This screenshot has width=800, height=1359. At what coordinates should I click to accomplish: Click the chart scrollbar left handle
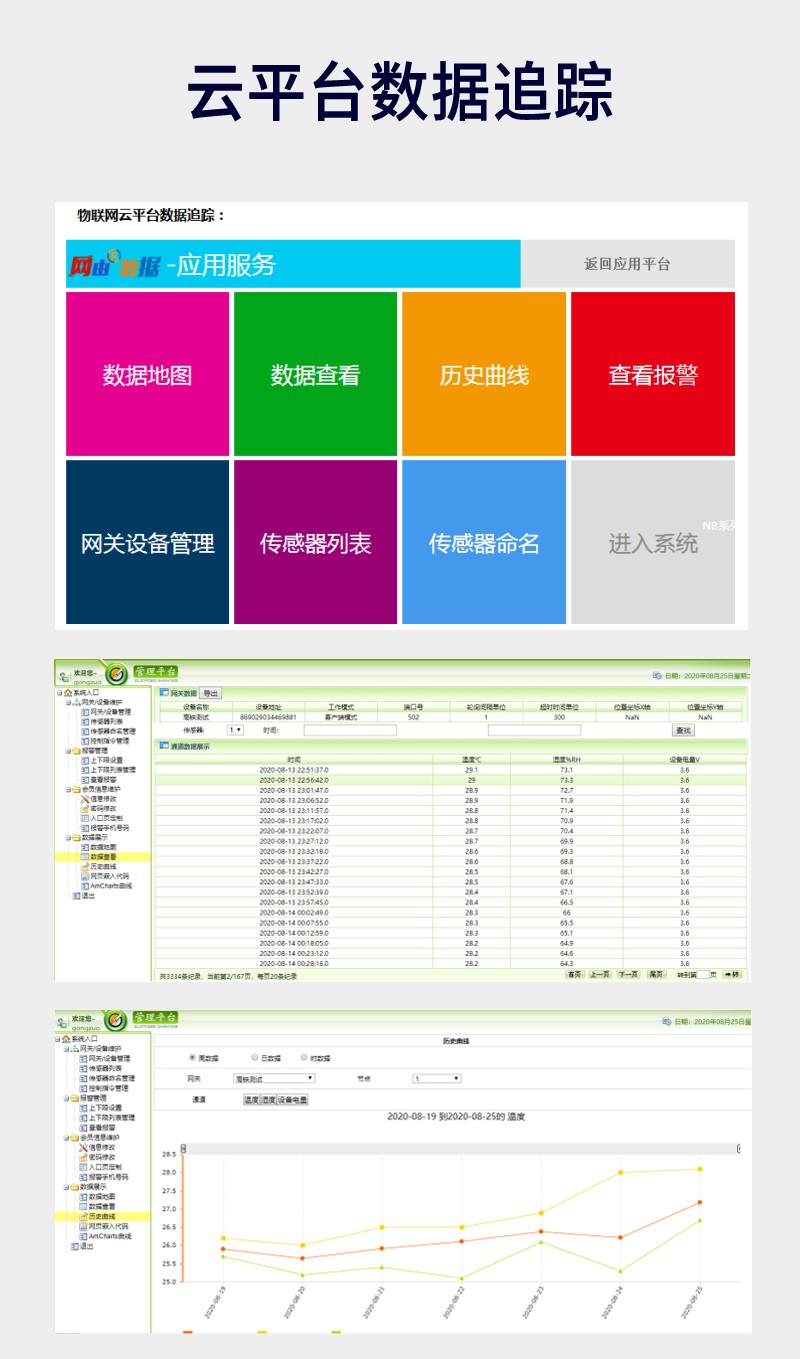click(183, 1149)
